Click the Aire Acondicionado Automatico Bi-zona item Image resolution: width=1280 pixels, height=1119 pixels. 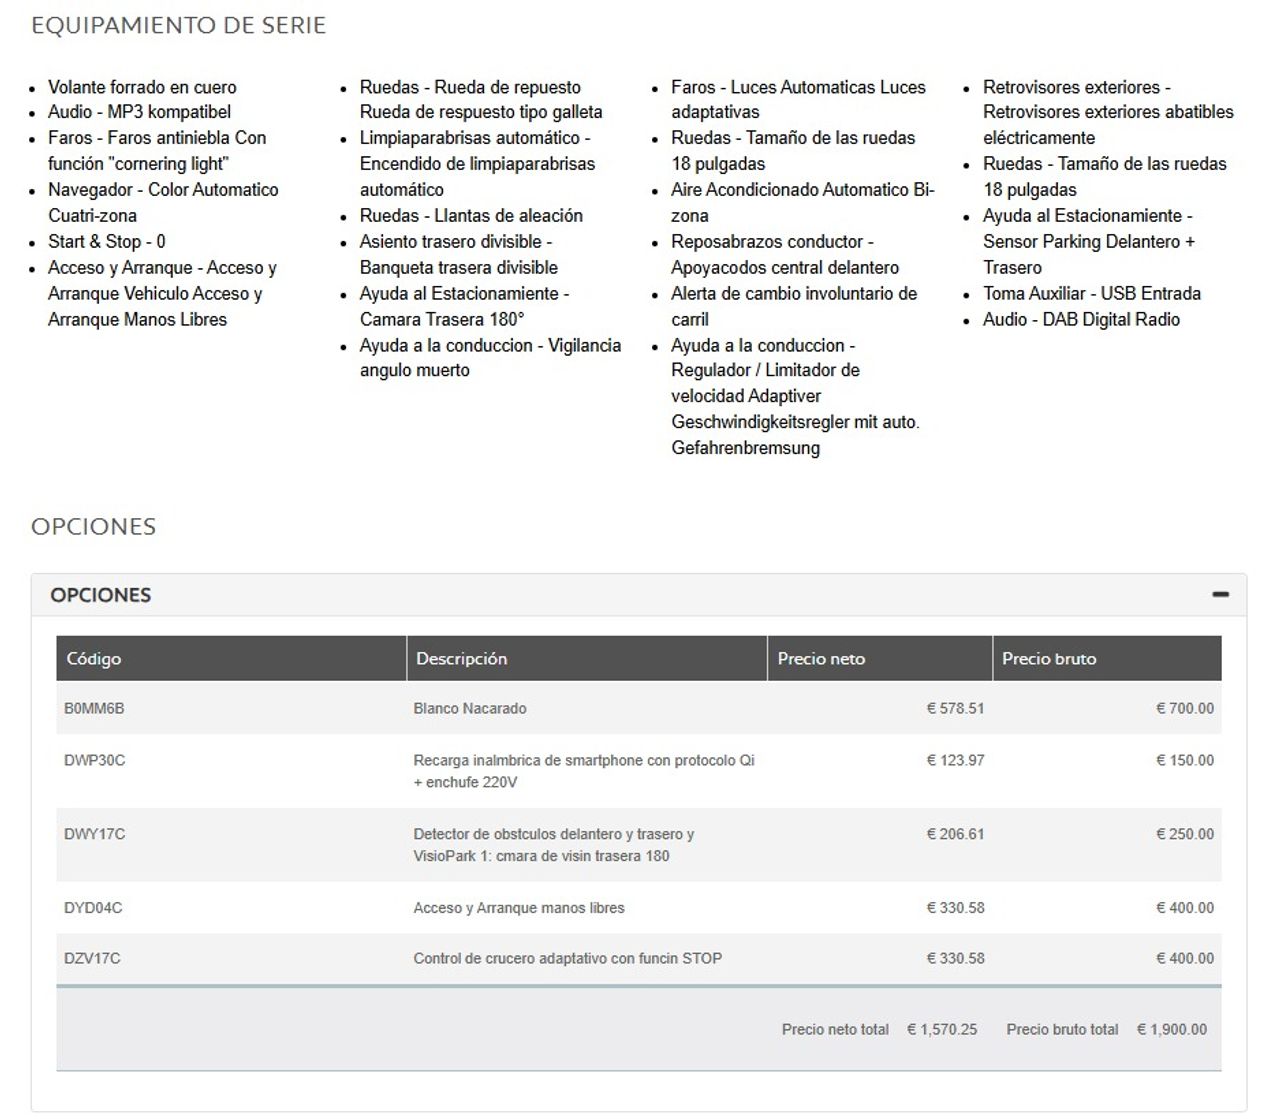(803, 202)
